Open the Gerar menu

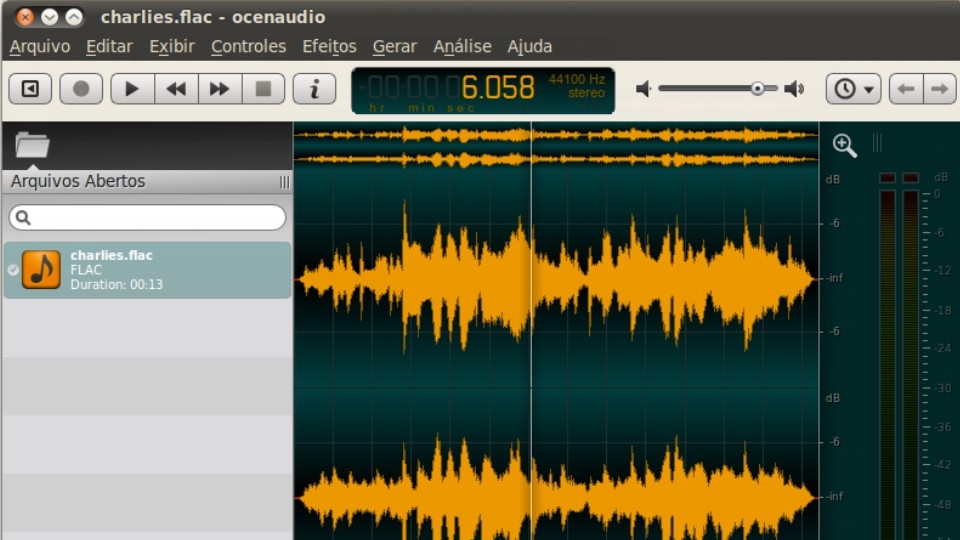click(x=395, y=47)
